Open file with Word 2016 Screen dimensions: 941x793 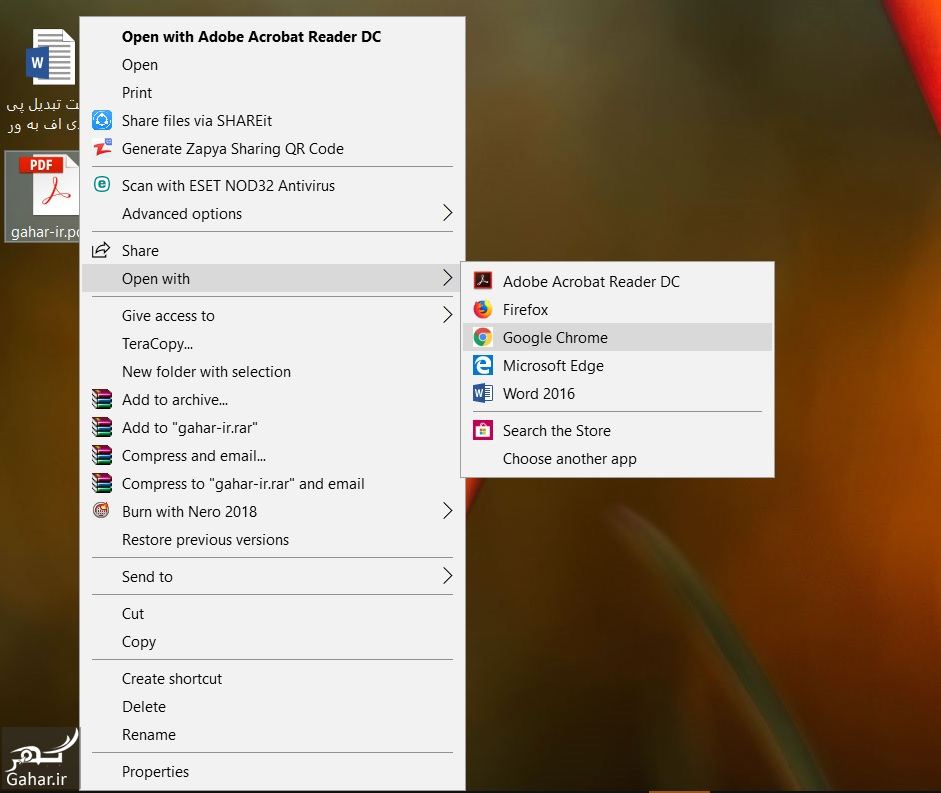(x=618, y=394)
